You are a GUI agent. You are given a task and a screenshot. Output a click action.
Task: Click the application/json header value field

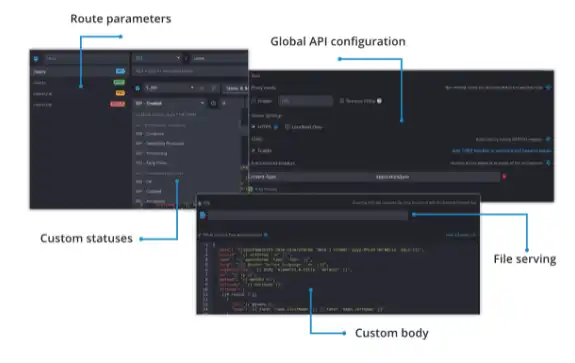pyautogui.click(x=436, y=177)
